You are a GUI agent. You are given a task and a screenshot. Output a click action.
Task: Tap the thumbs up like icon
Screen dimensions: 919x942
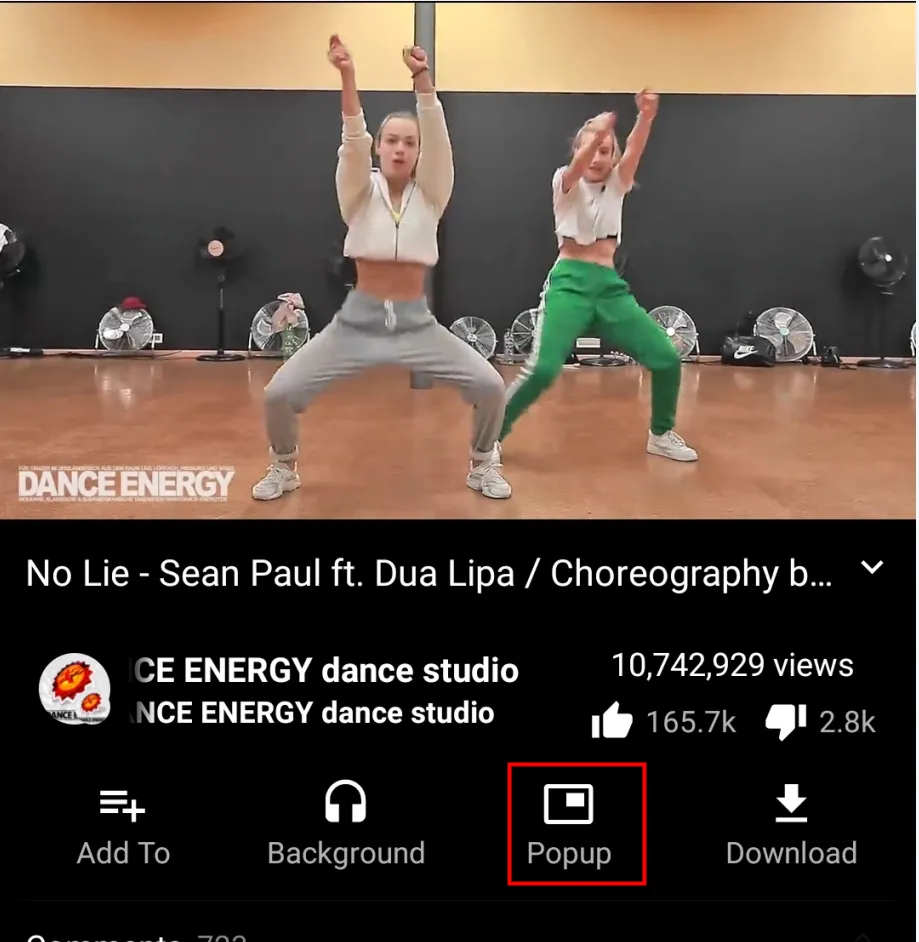click(x=611, y=720)
